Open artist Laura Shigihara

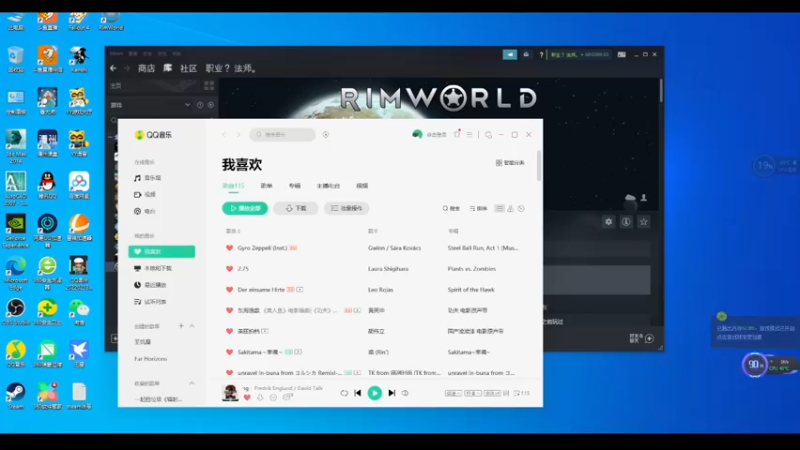pyautogui.click(x=388, y=269)
